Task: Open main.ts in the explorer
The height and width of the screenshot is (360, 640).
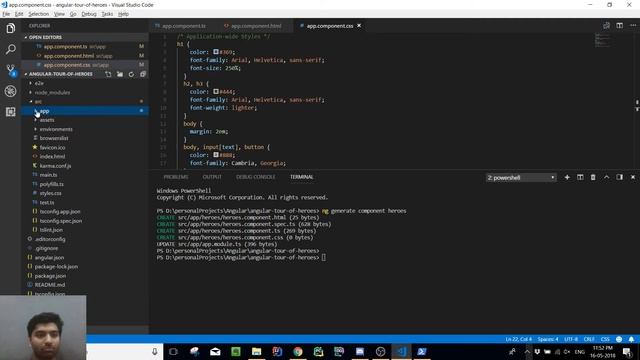Action: click(x=48, y=175)
